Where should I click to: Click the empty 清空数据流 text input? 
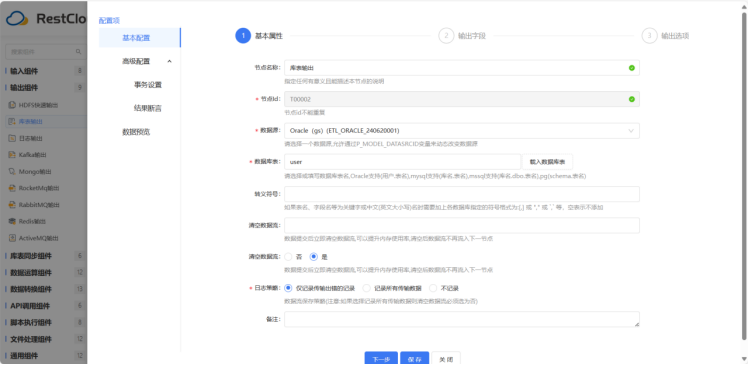pos(462,225)
